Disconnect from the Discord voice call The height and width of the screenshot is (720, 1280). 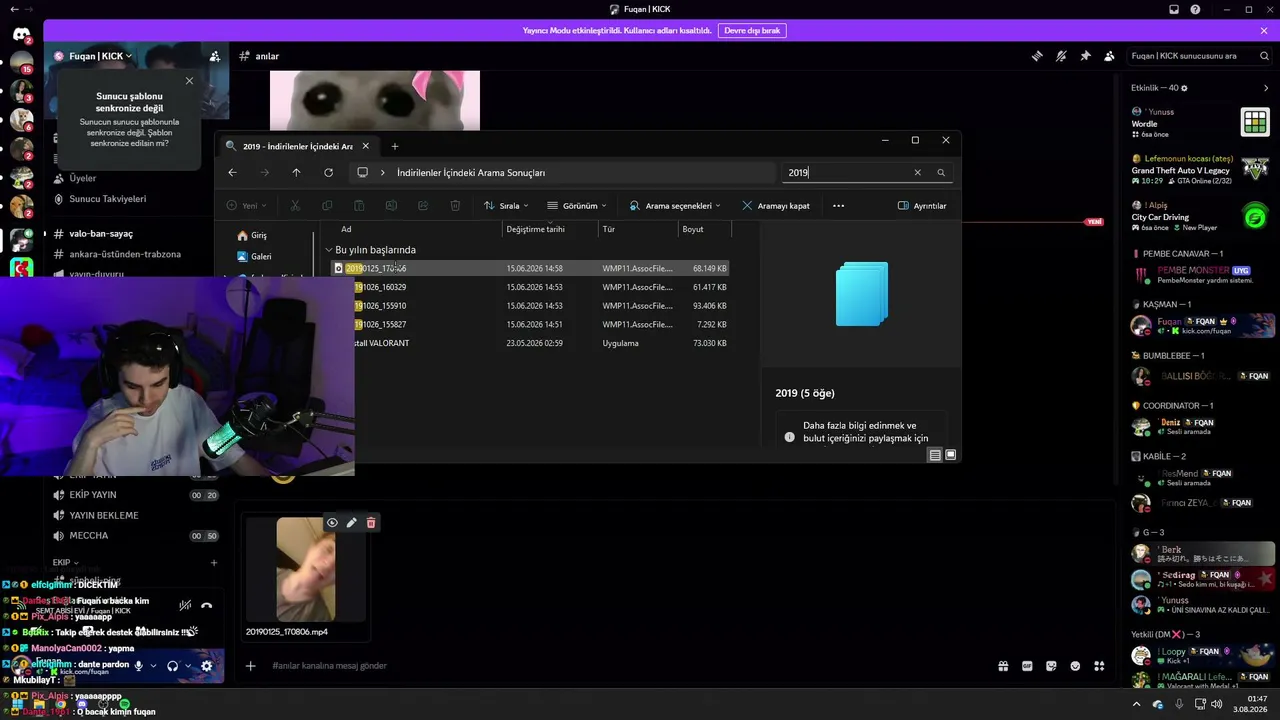(x=206, y=605)
